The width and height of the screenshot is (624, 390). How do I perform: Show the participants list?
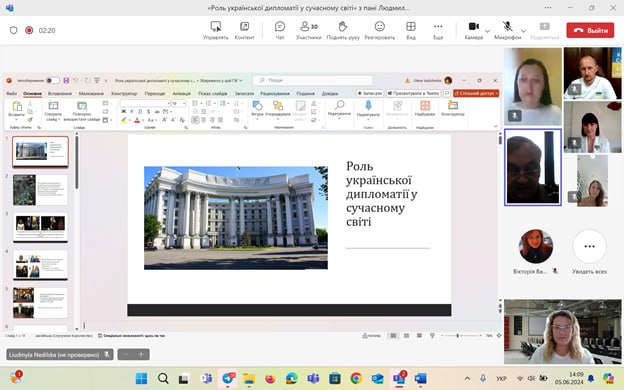coord(309,30)
